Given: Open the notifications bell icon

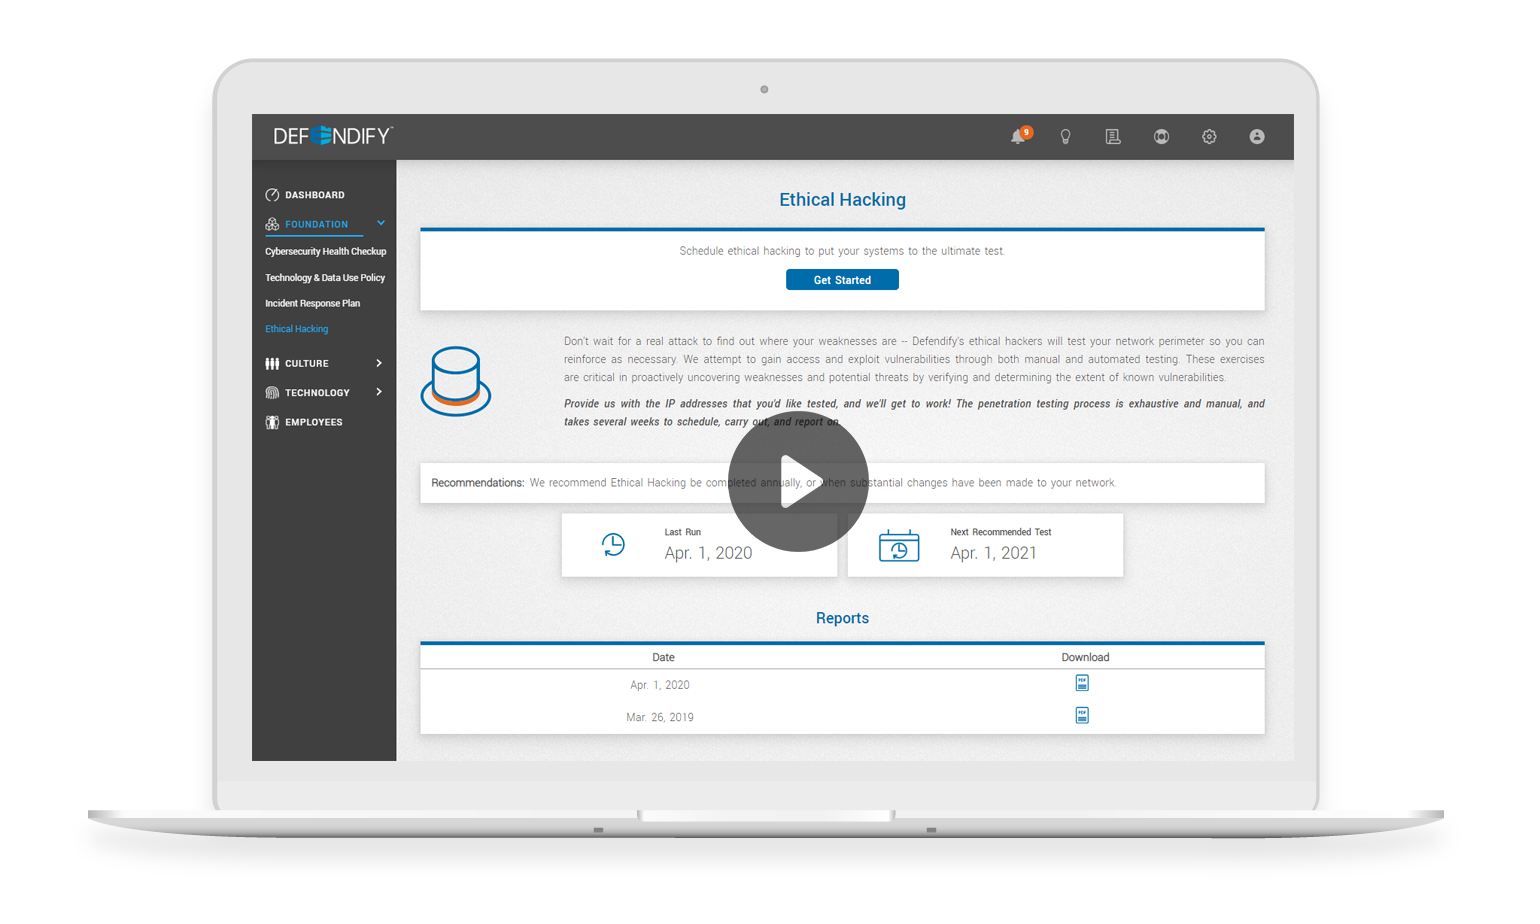Looking at the screenshot, I should 1019,136.
